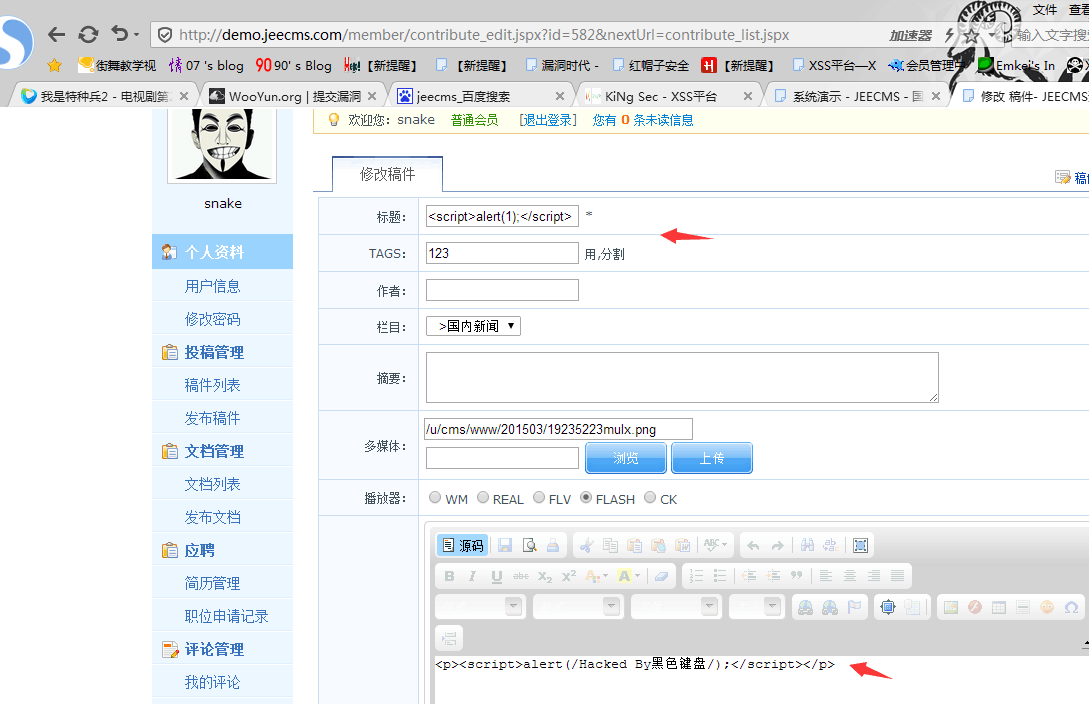
Task: Click the Redo arrow in editor
Action: click(777, 546)
